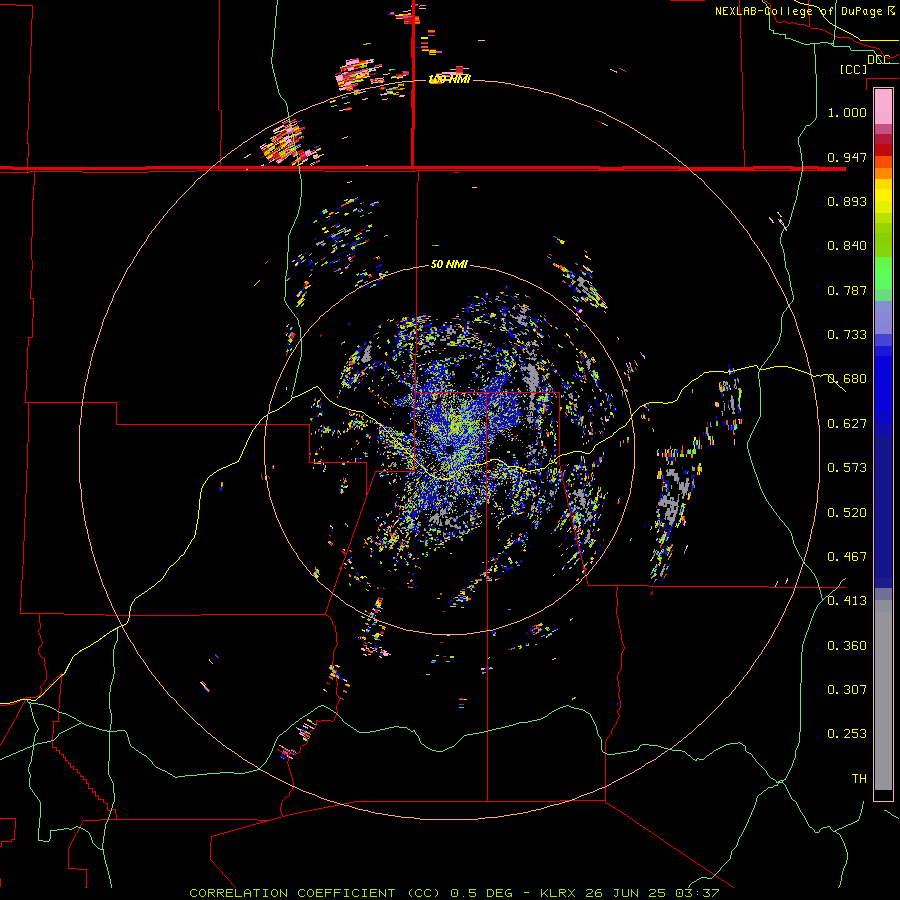The height and width of the screenshot is (900, 900).
Task: Pick the pink segment at the top of the colorbar
Action: click(883, 107)
